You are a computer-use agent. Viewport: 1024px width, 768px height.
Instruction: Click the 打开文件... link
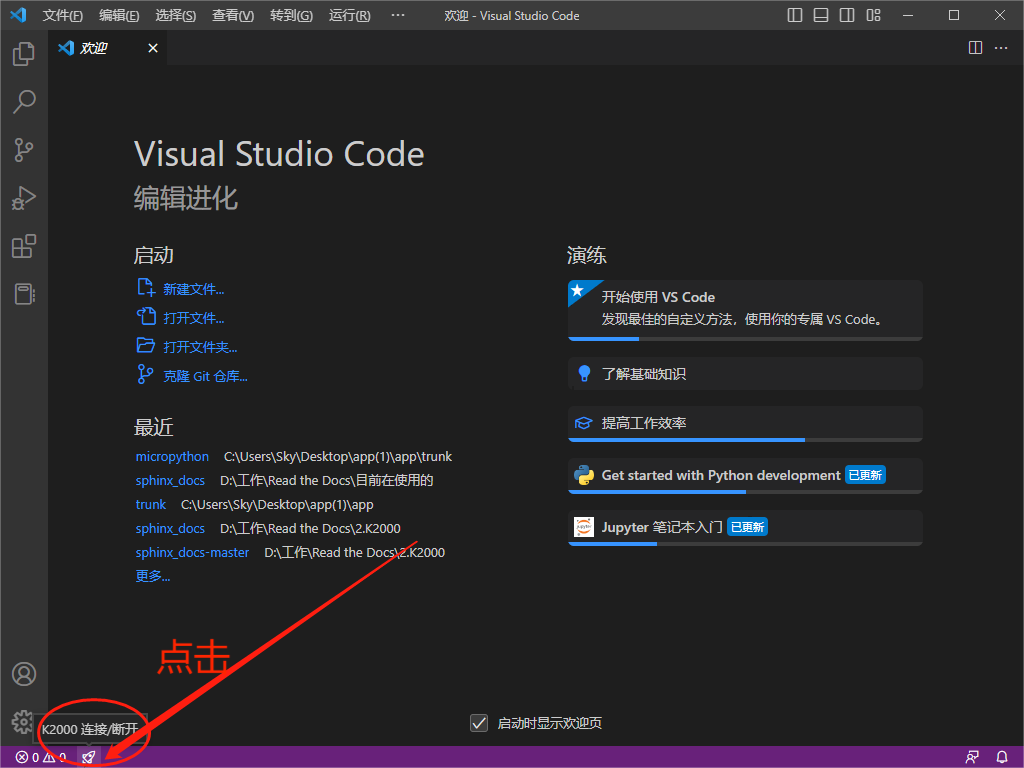(x=193, y=318)
